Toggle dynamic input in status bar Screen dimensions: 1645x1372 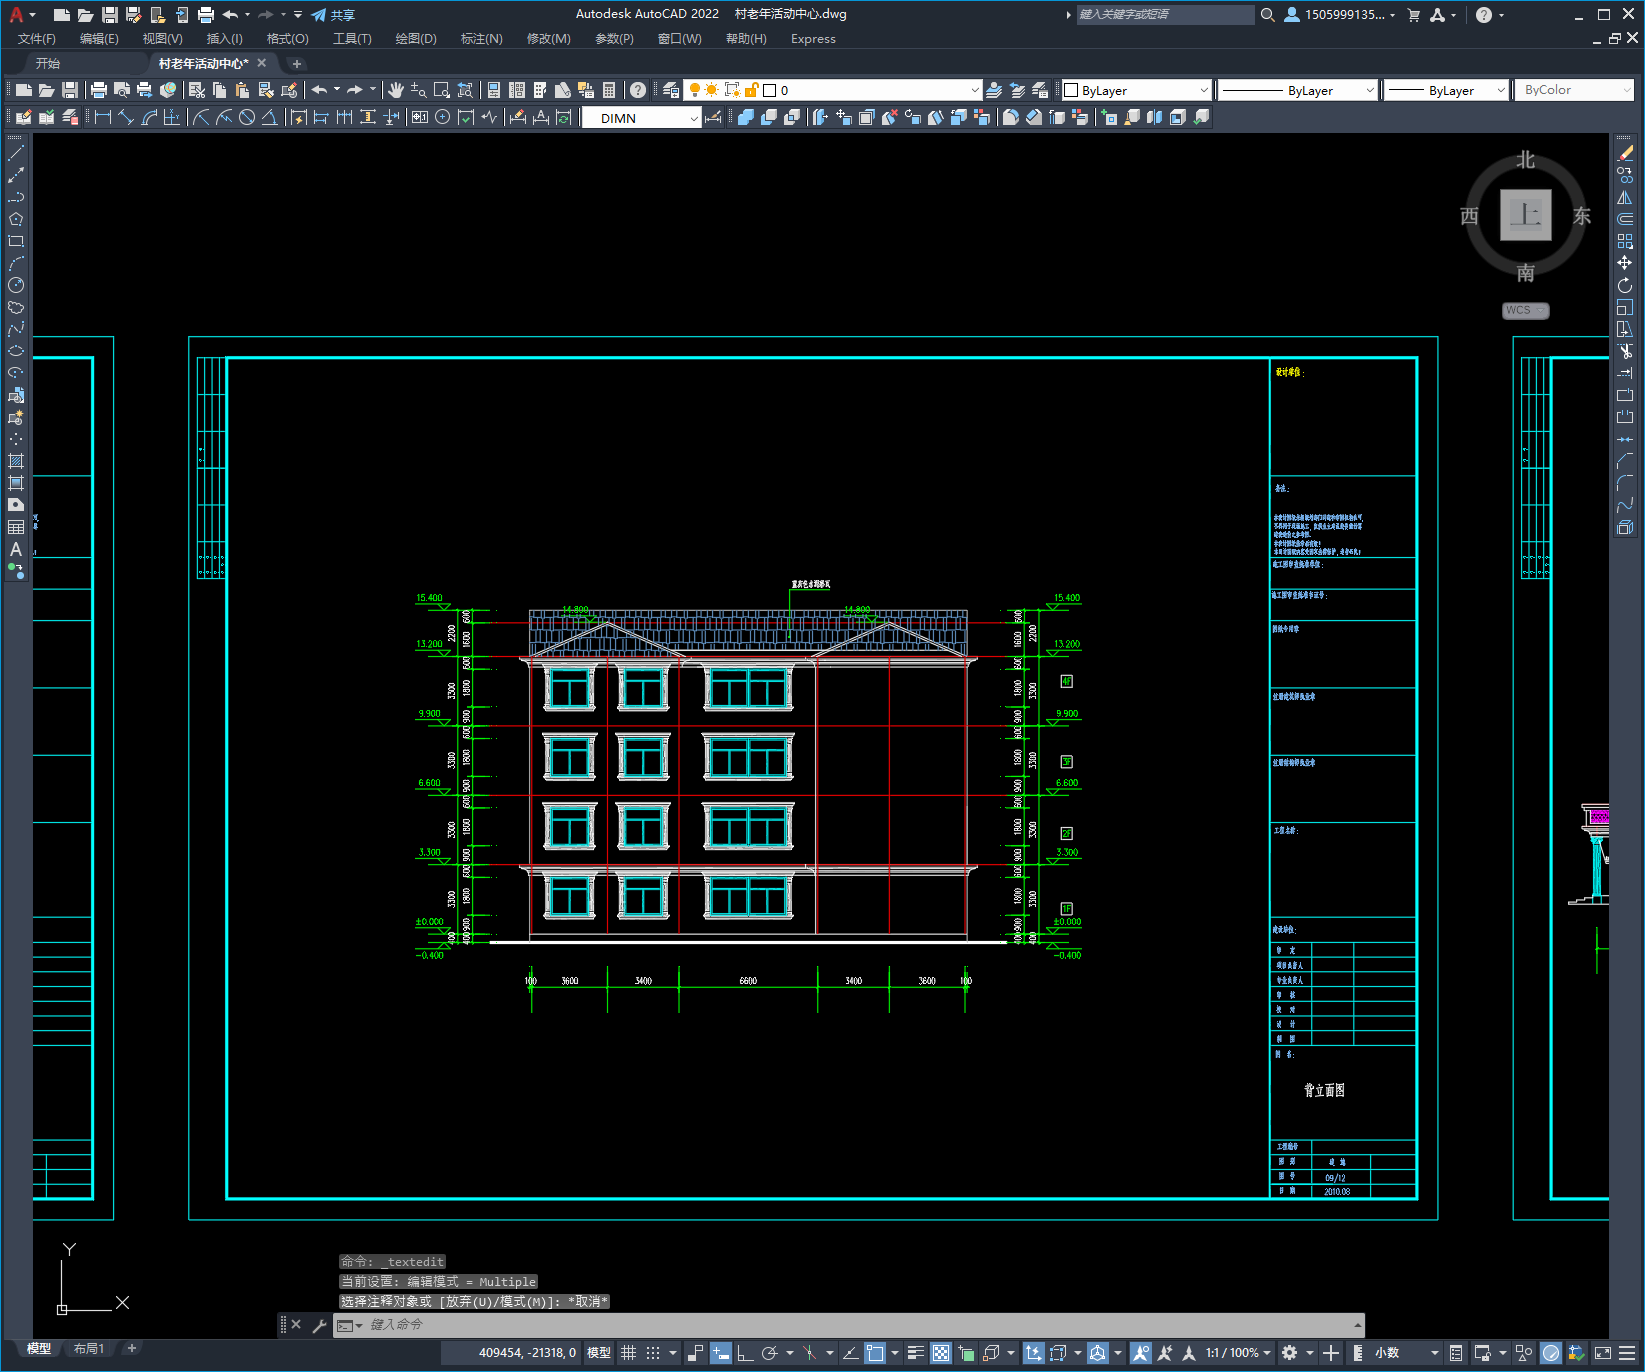coord(721,1353)
